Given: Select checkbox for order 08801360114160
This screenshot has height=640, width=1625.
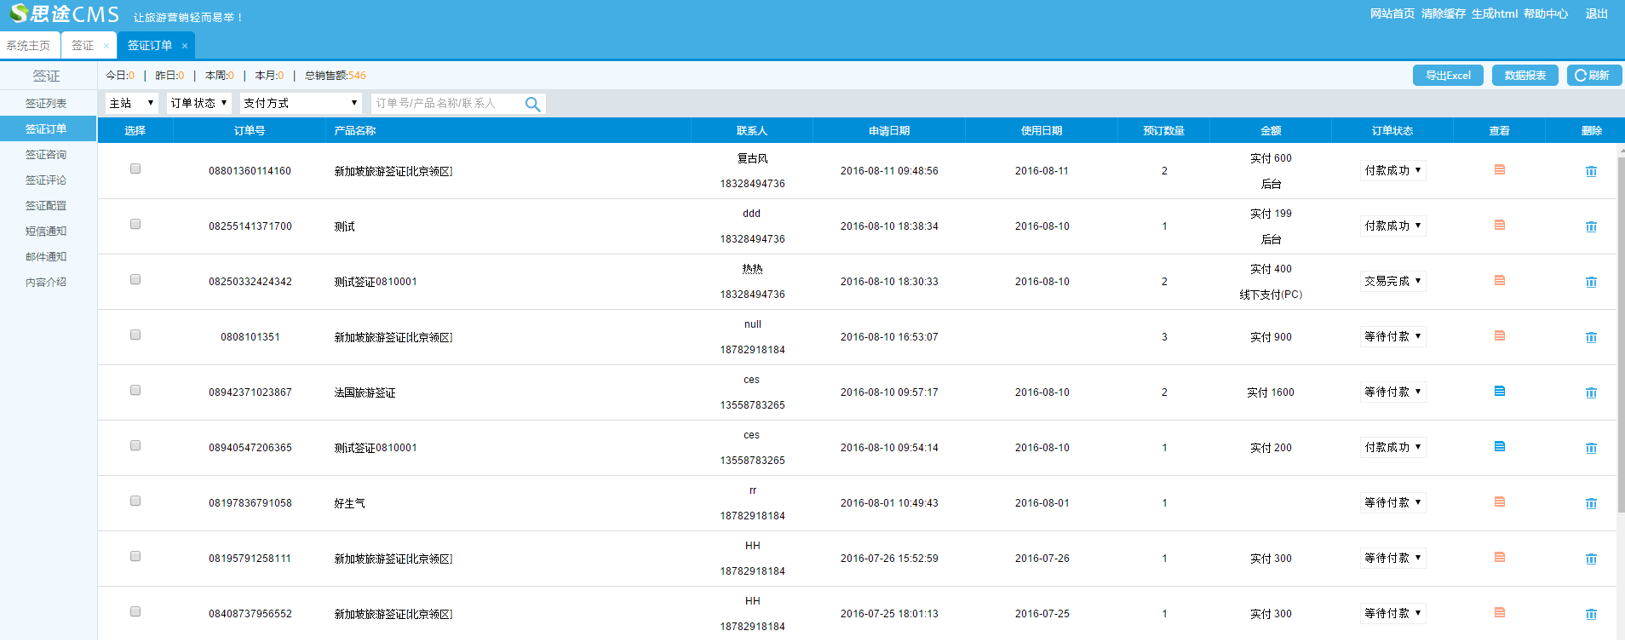Looking at the screenshot, I should point(135,169).
